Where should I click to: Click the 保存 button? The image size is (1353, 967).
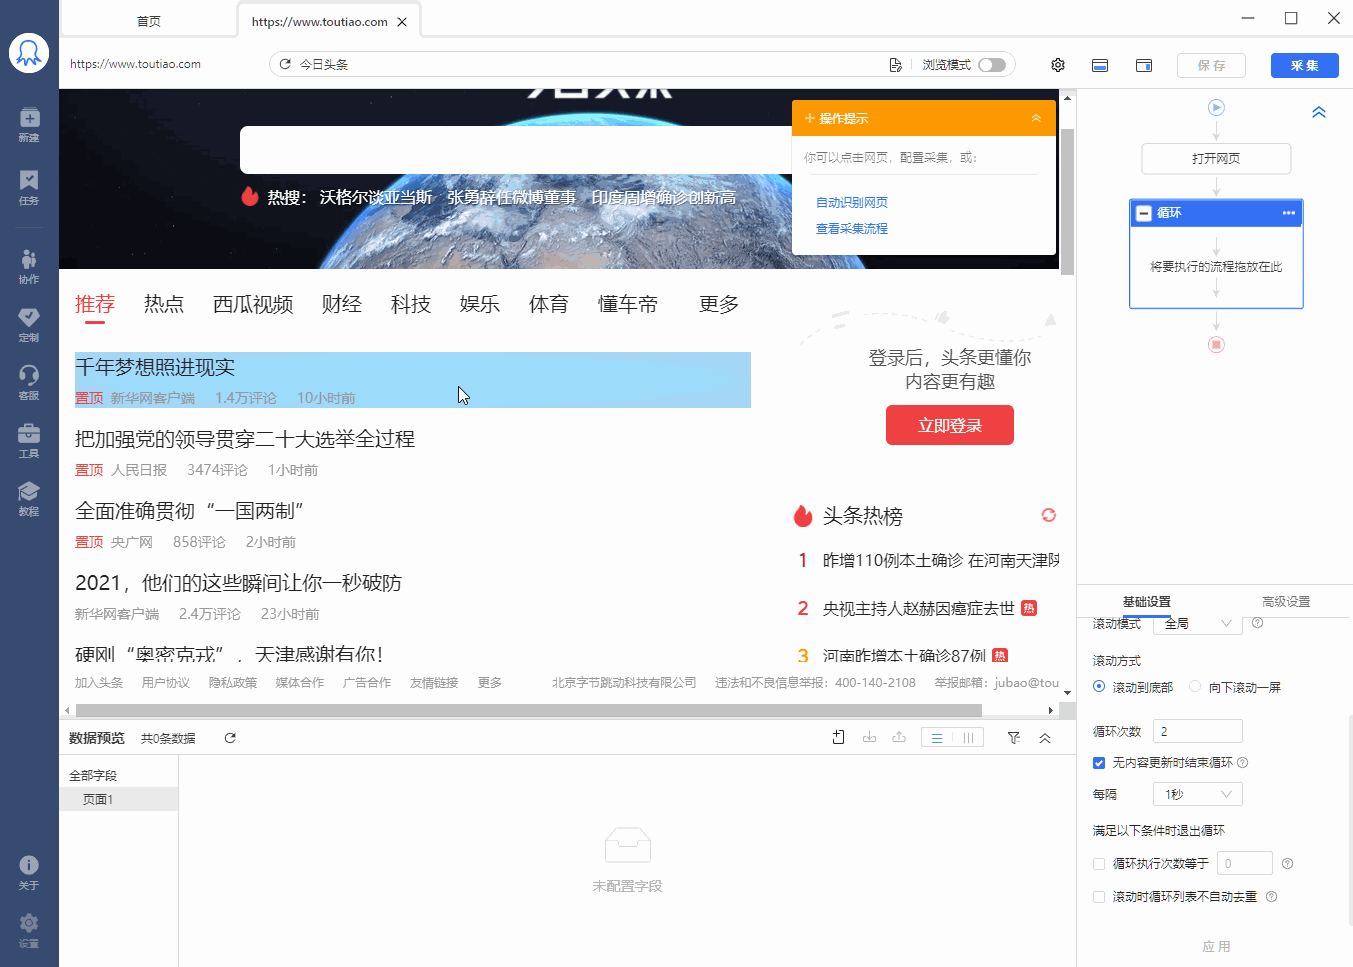tap(1211, 65)
